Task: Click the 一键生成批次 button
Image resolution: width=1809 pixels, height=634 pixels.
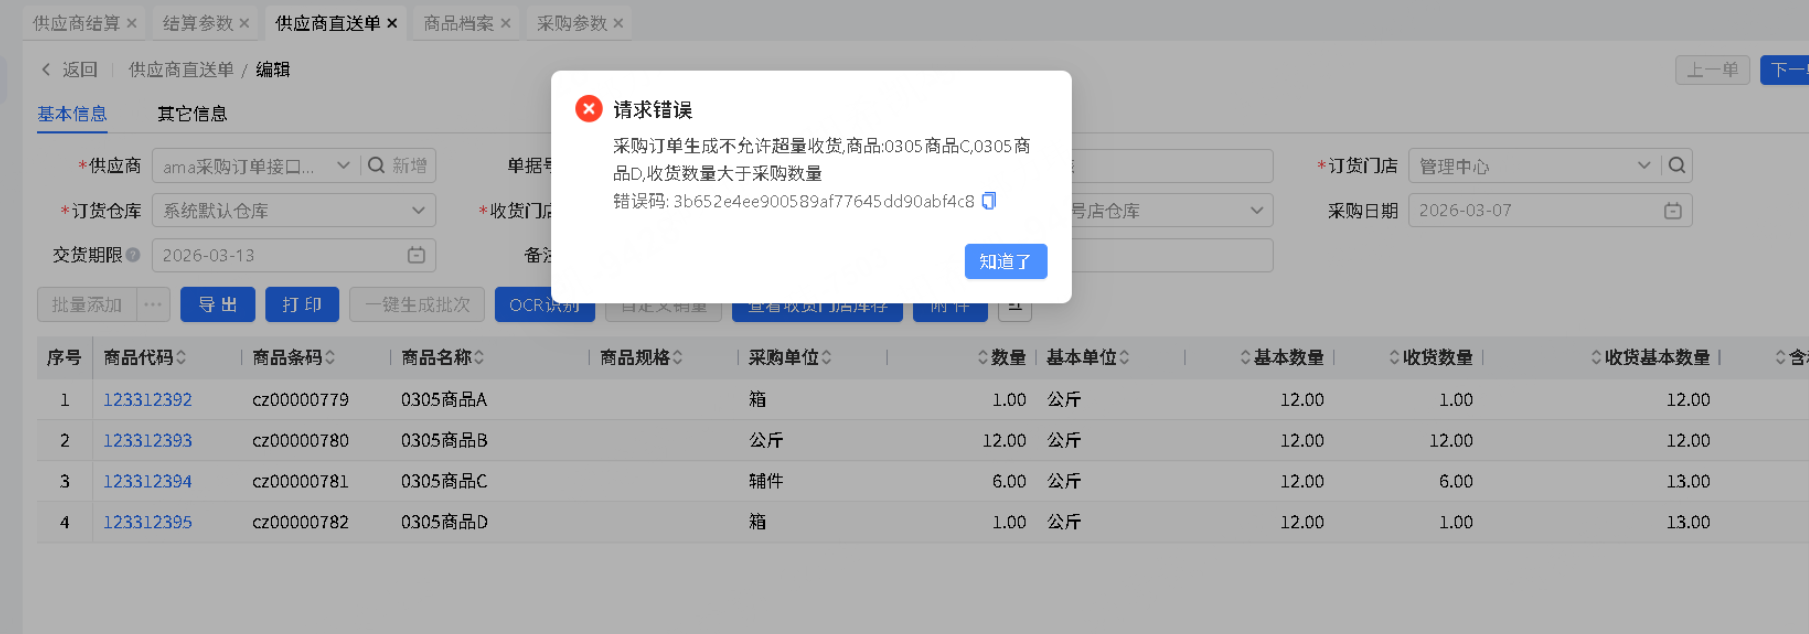Action: 417,305
